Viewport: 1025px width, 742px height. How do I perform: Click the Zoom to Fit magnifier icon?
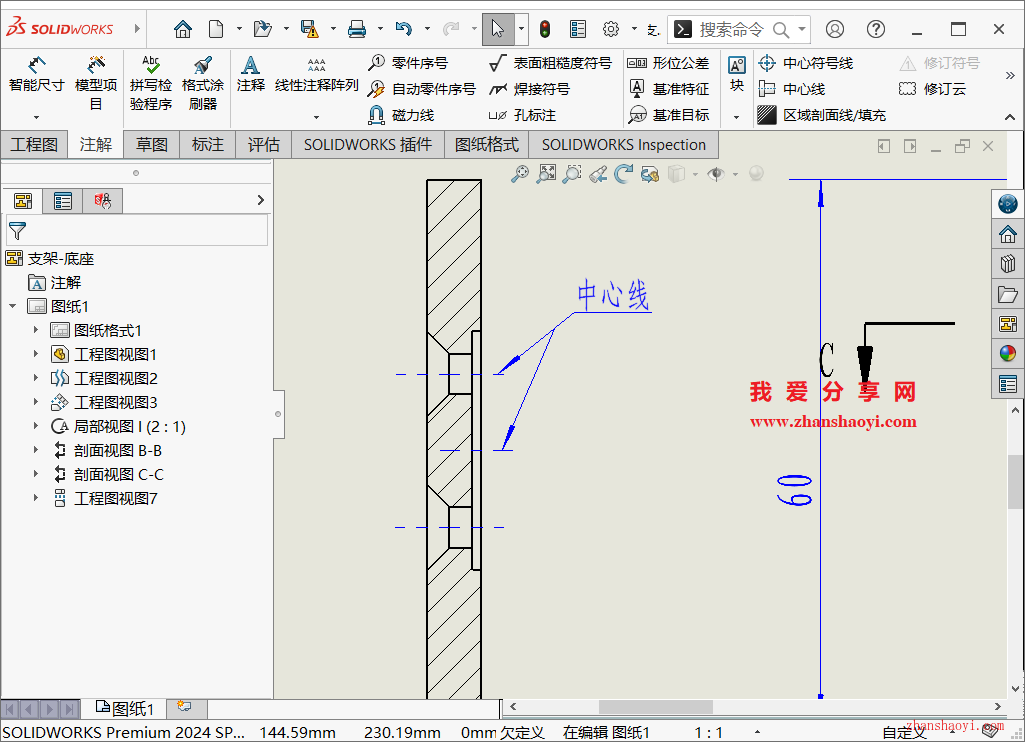tap(545, 173)
